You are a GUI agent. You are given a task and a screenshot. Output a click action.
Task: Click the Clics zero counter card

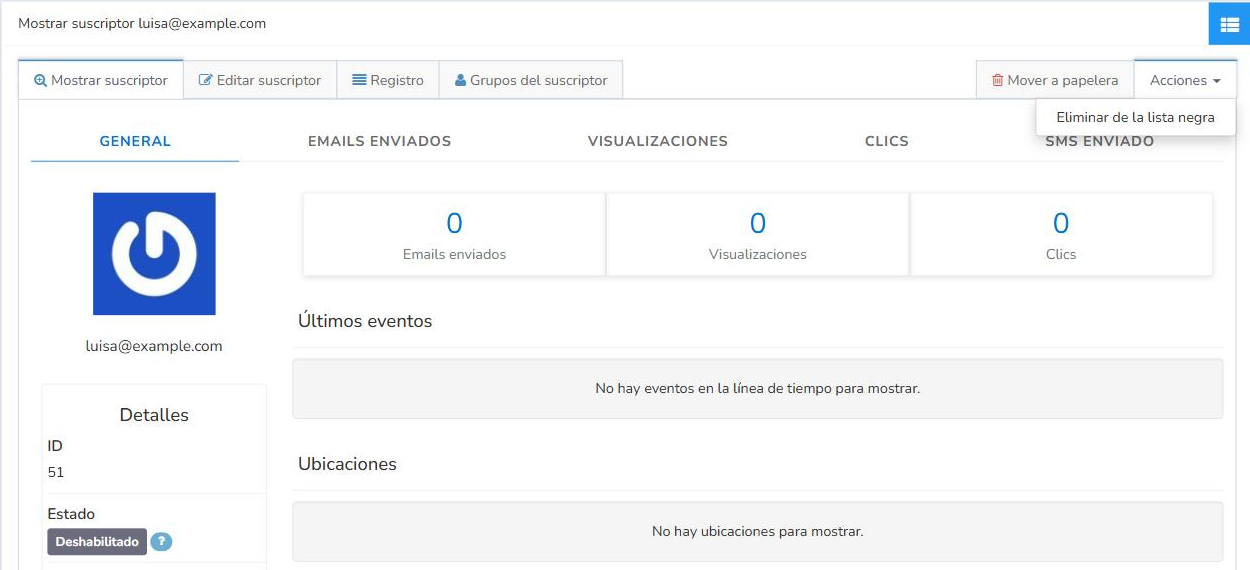[x=1061, y=234]
